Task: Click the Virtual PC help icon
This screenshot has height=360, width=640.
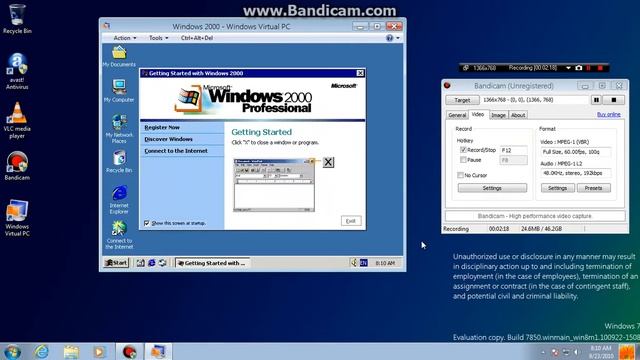Action: click(x=389, y=38)
